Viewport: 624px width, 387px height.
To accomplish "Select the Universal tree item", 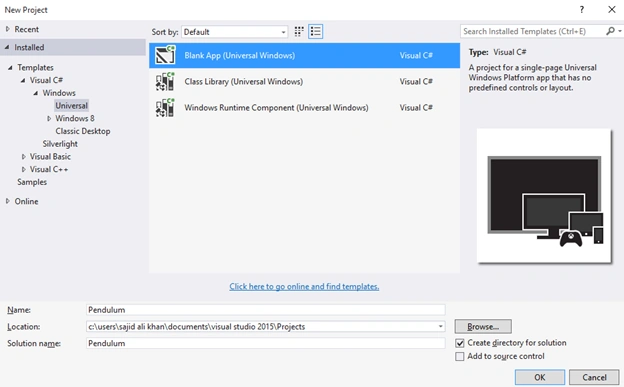I will 71,106.
